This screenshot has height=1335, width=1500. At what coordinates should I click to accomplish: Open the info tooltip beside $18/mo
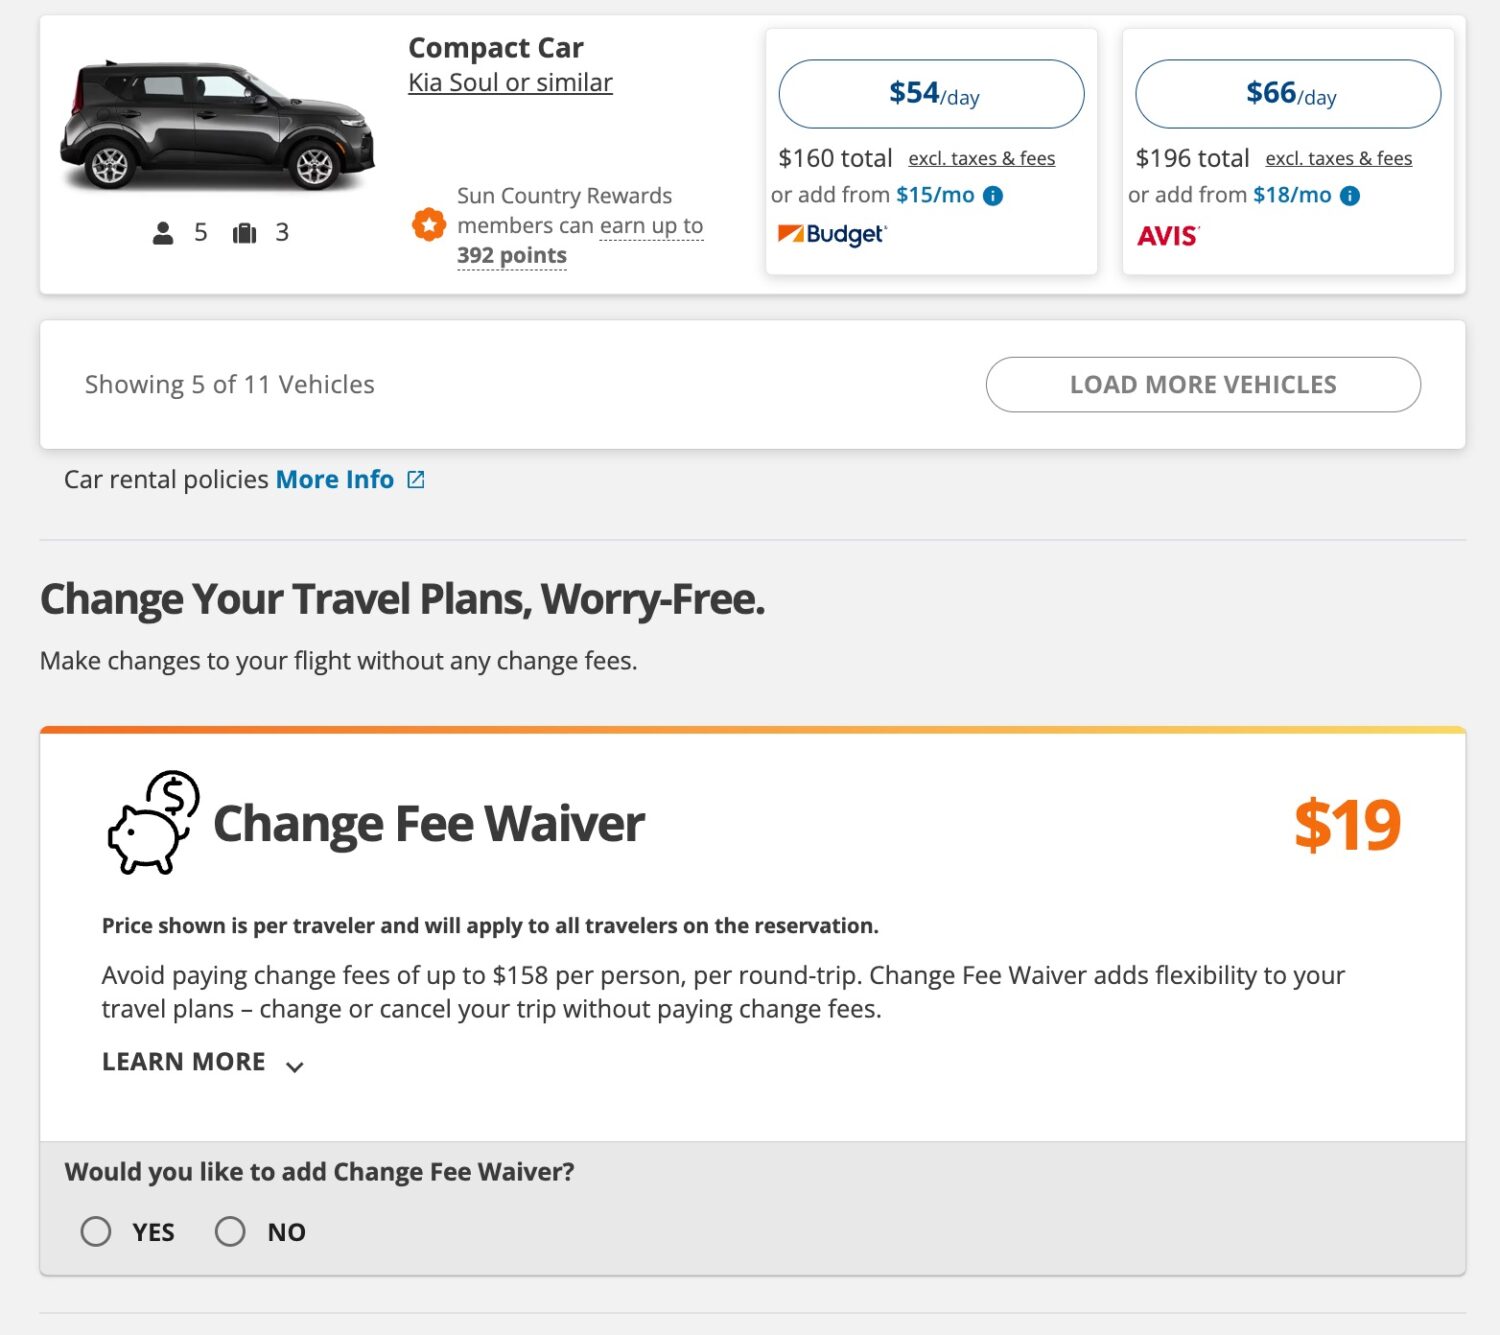(x=1348, y=196)
